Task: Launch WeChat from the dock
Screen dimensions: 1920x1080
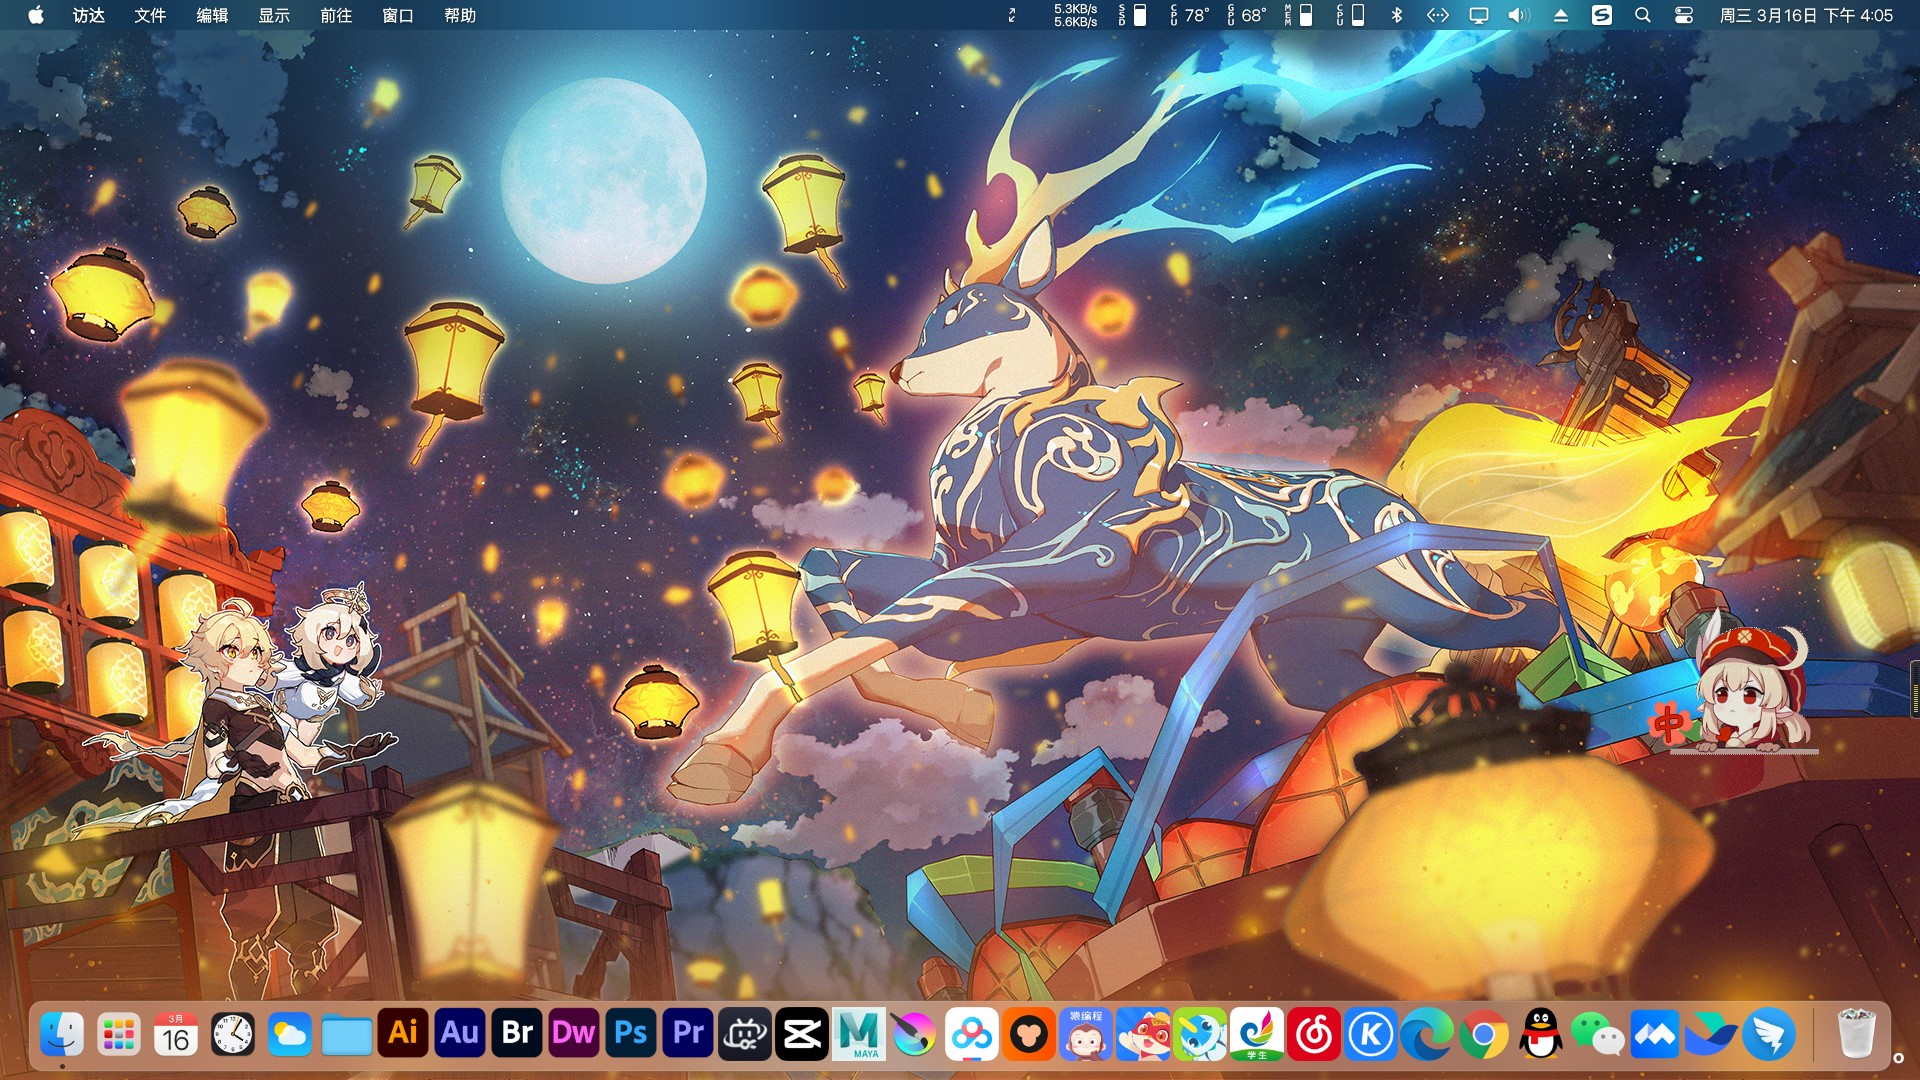Action: tap(1598, 1034)
